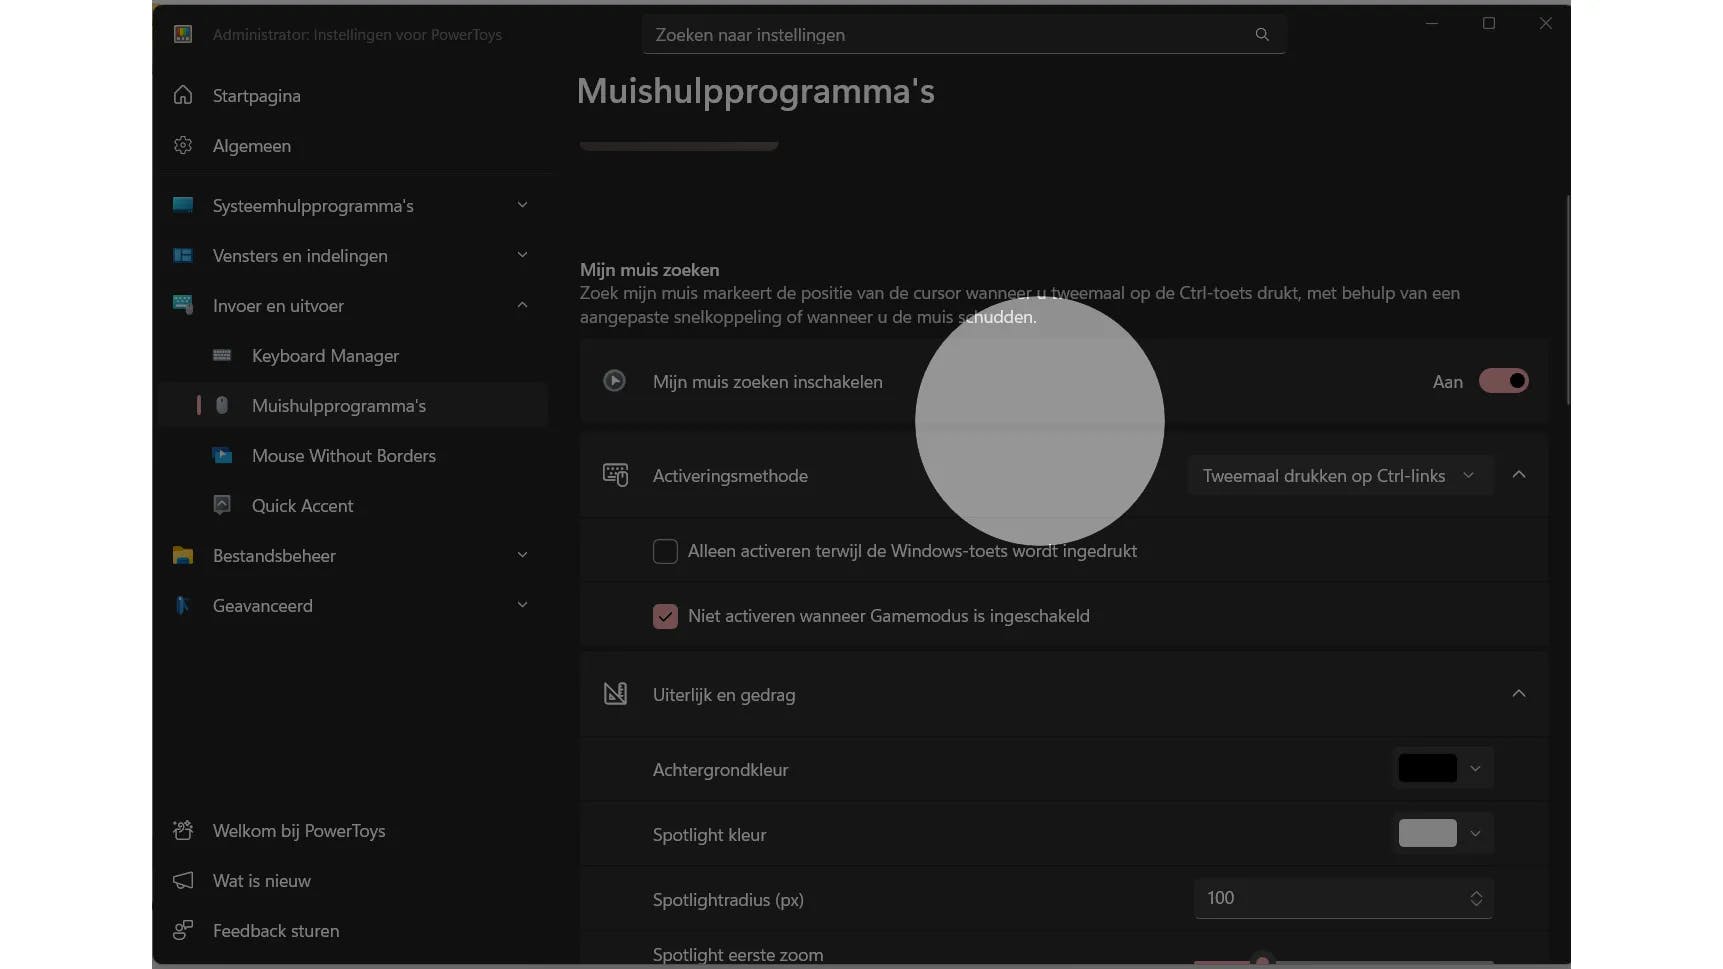Collapse the Uiterlijk en gedrag card
The image size is (1723, 969).
pyautogui.click(x=1519, y=693)
